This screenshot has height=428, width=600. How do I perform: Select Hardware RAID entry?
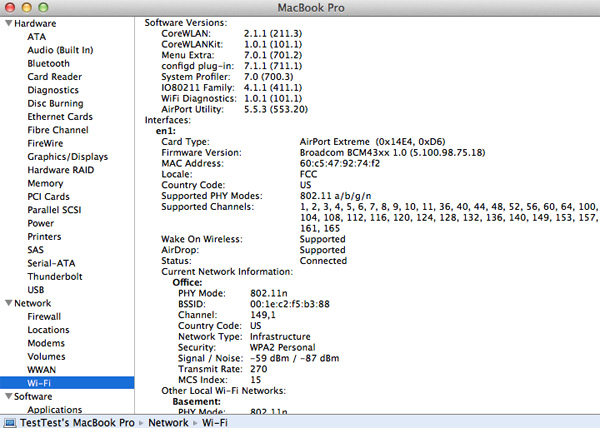tap(60, 170)
